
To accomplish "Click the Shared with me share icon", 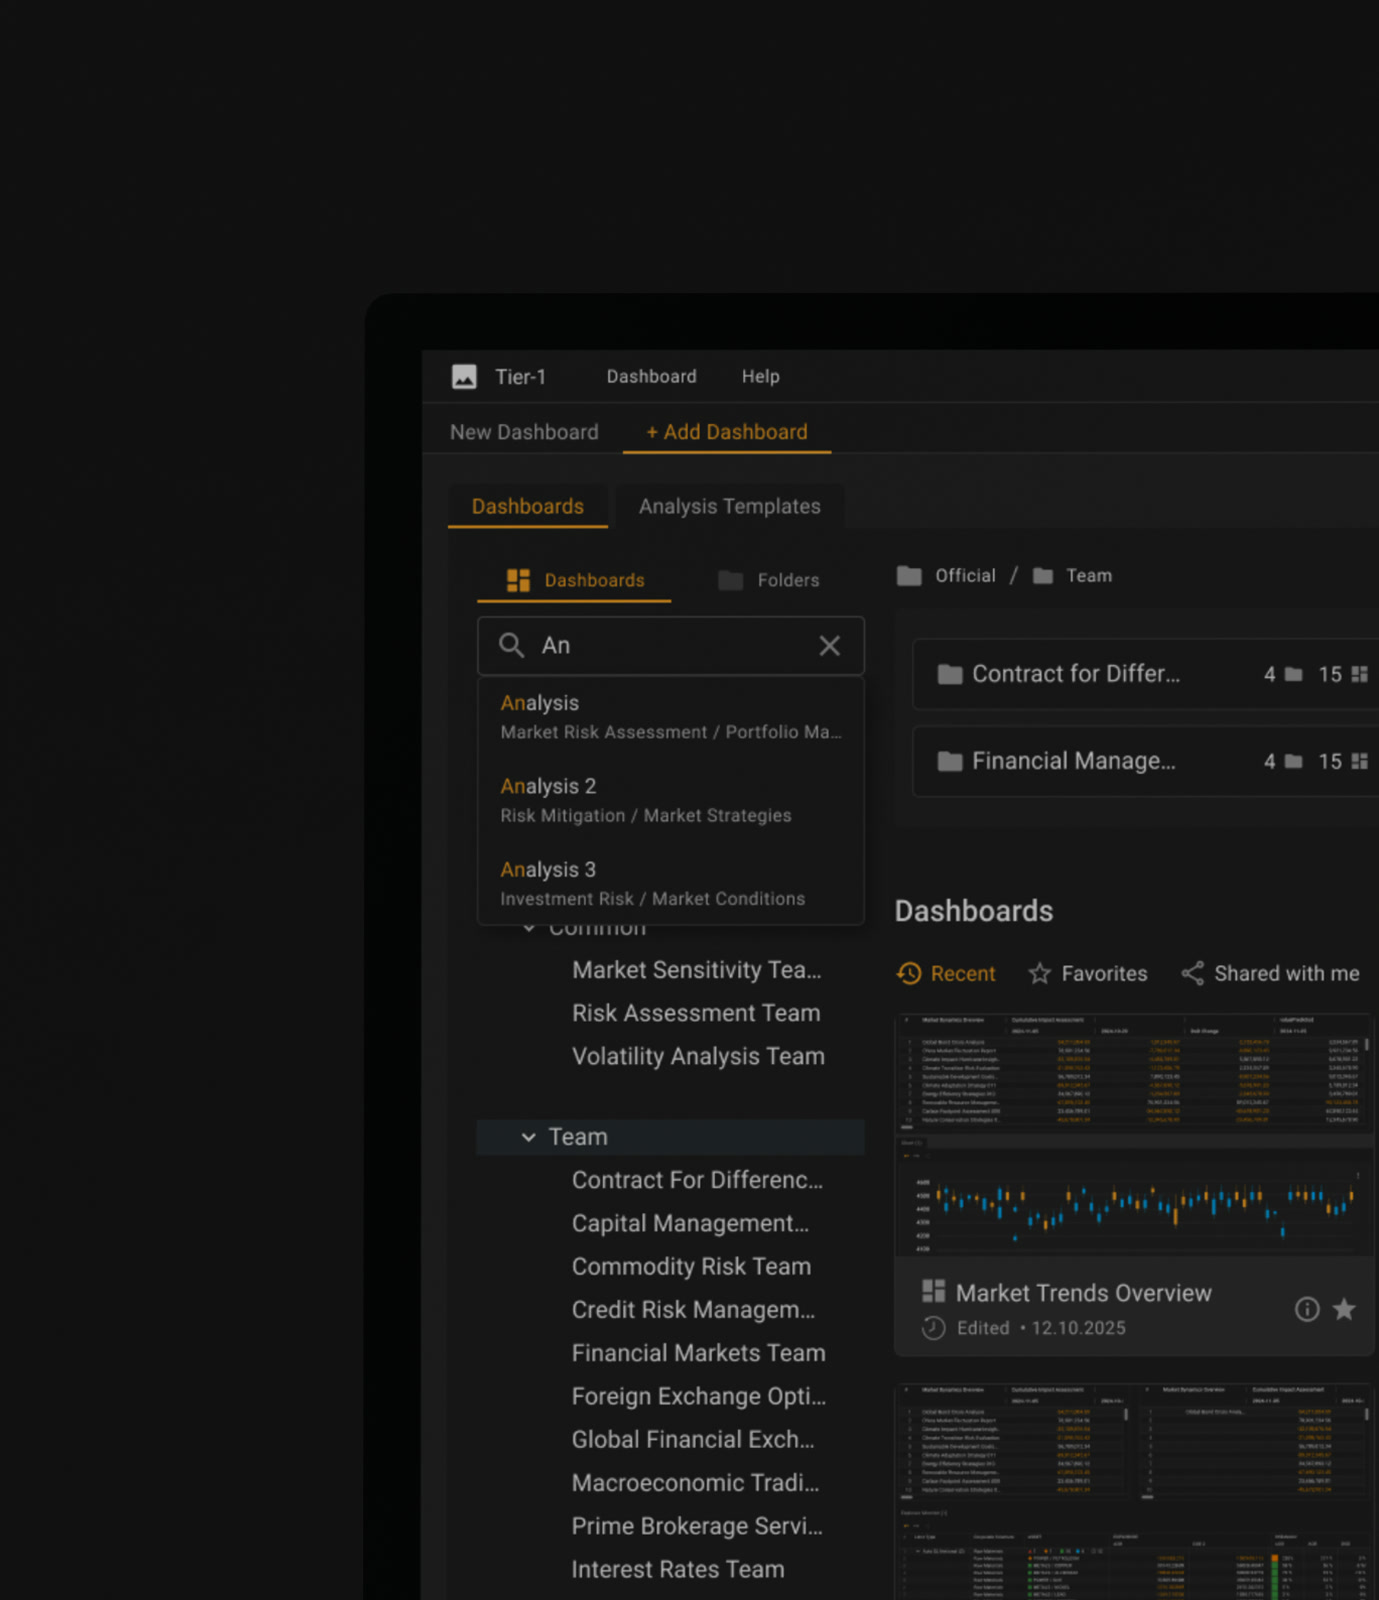I will 1192,973.
